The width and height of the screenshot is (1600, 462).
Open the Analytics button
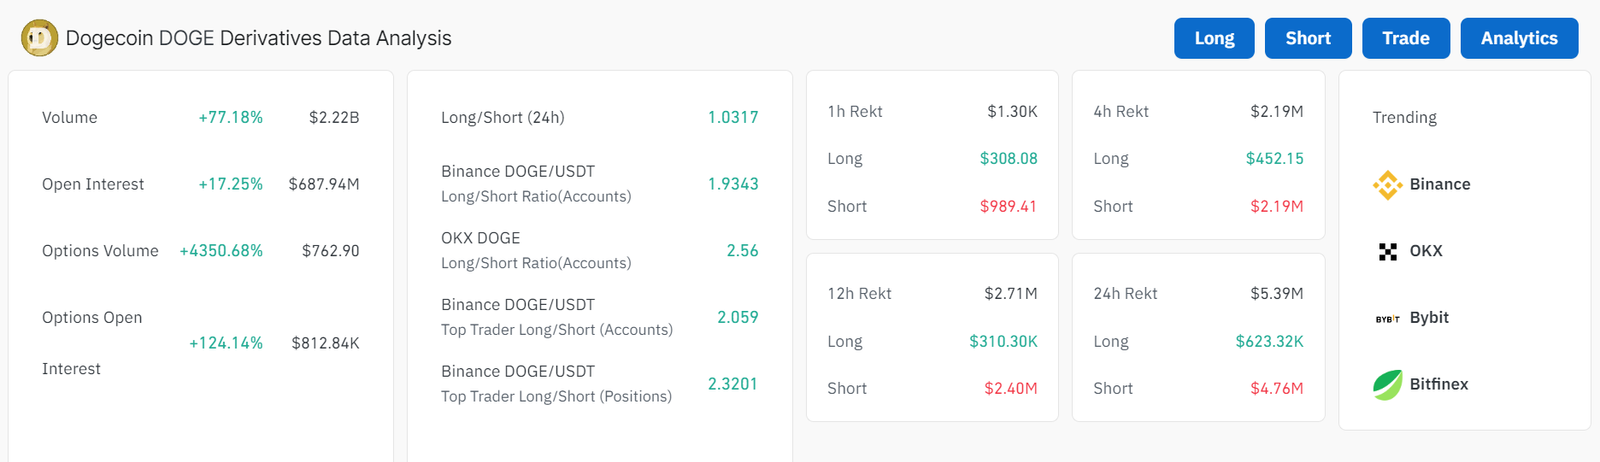click(x=1518, y=38)
